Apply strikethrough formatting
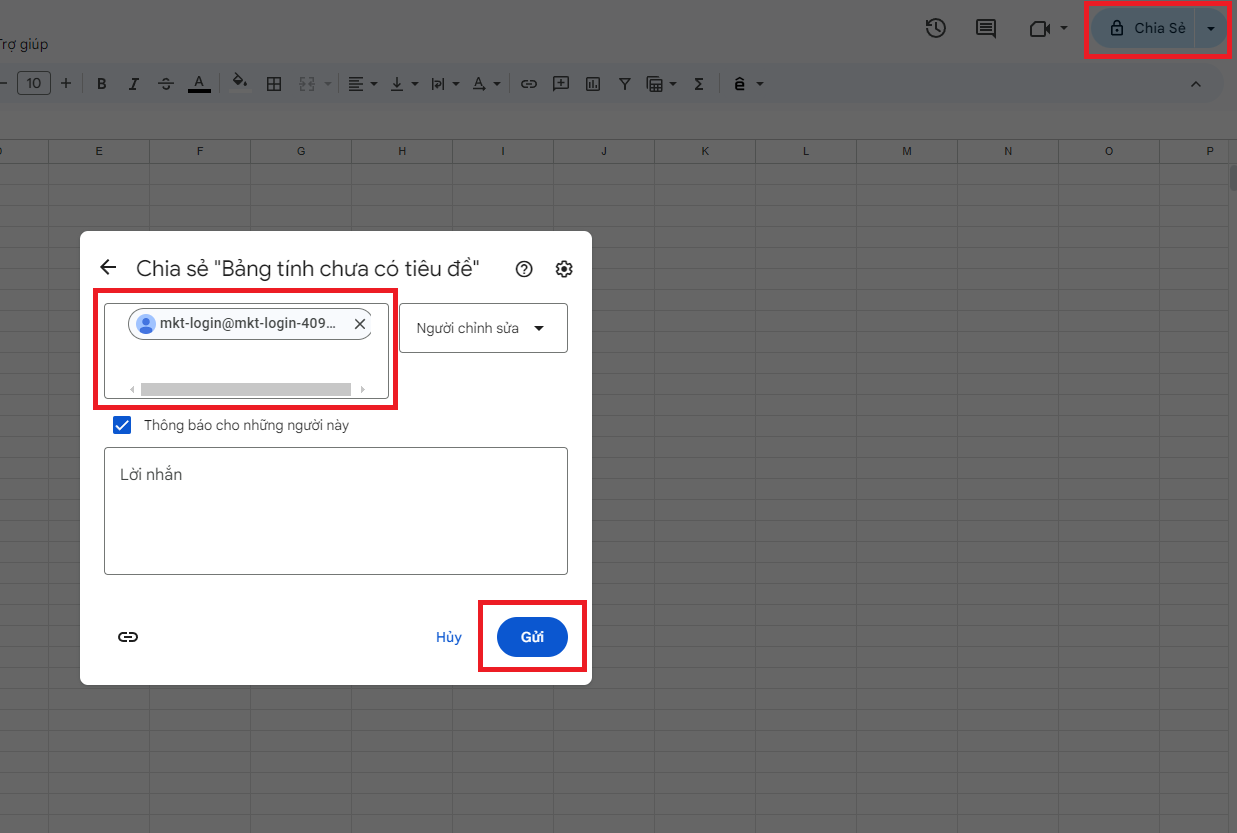This screenshot has width=1237, height=833. click(x=165, y=83)
